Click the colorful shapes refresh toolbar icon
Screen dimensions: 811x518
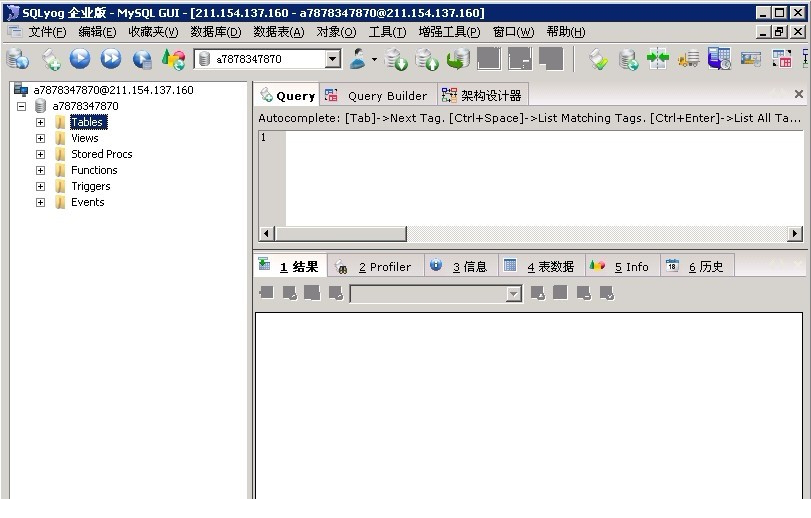pos(173,59)
